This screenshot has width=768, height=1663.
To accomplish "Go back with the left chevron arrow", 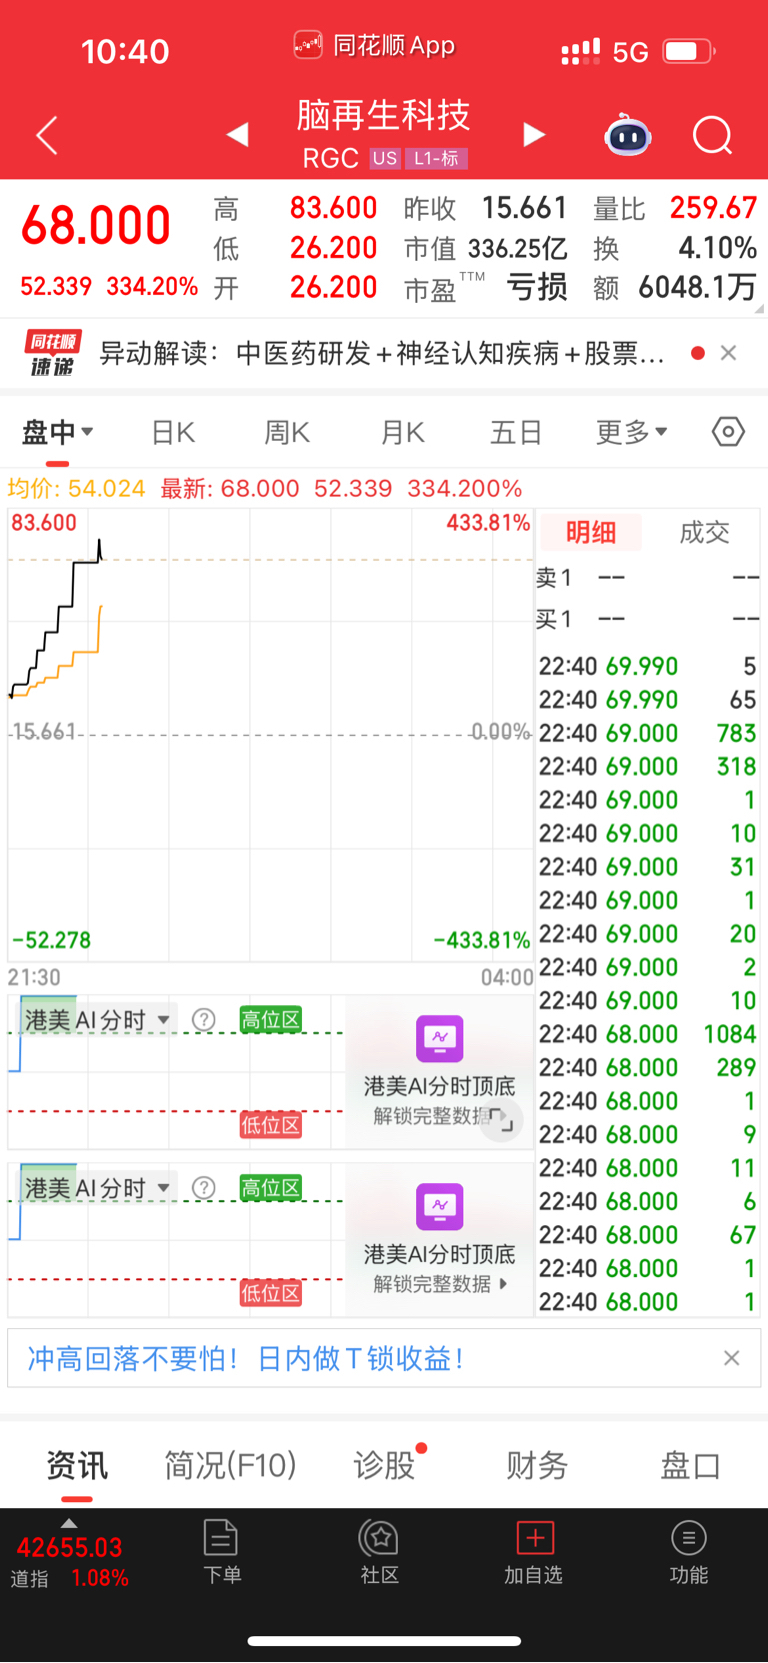I will (x=46, y=135).
